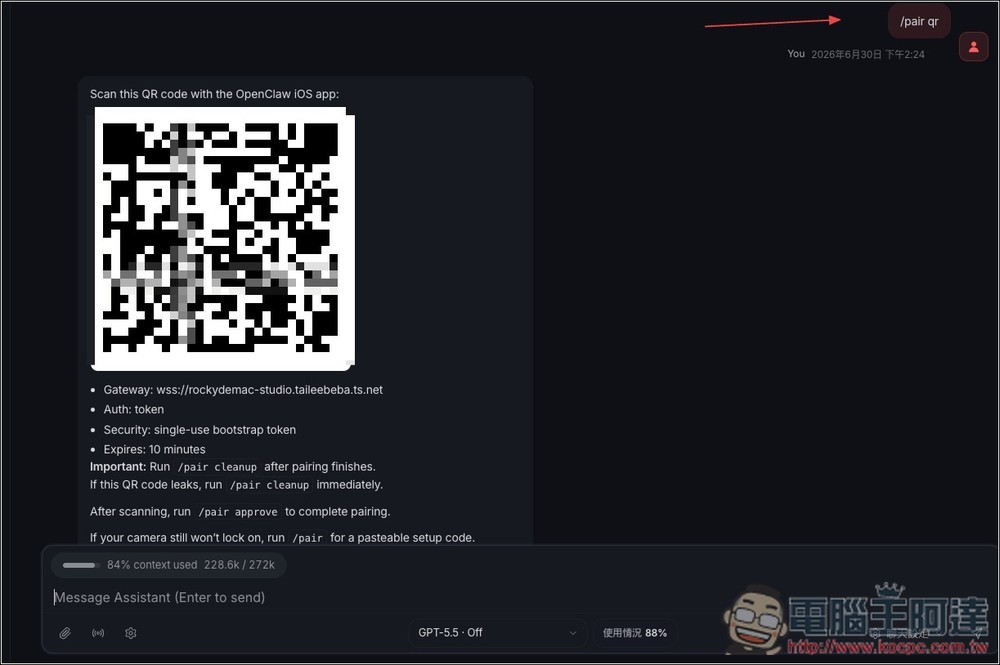
Task: Click the '/pair approve' code snippet
Action: tap(238, 511)
